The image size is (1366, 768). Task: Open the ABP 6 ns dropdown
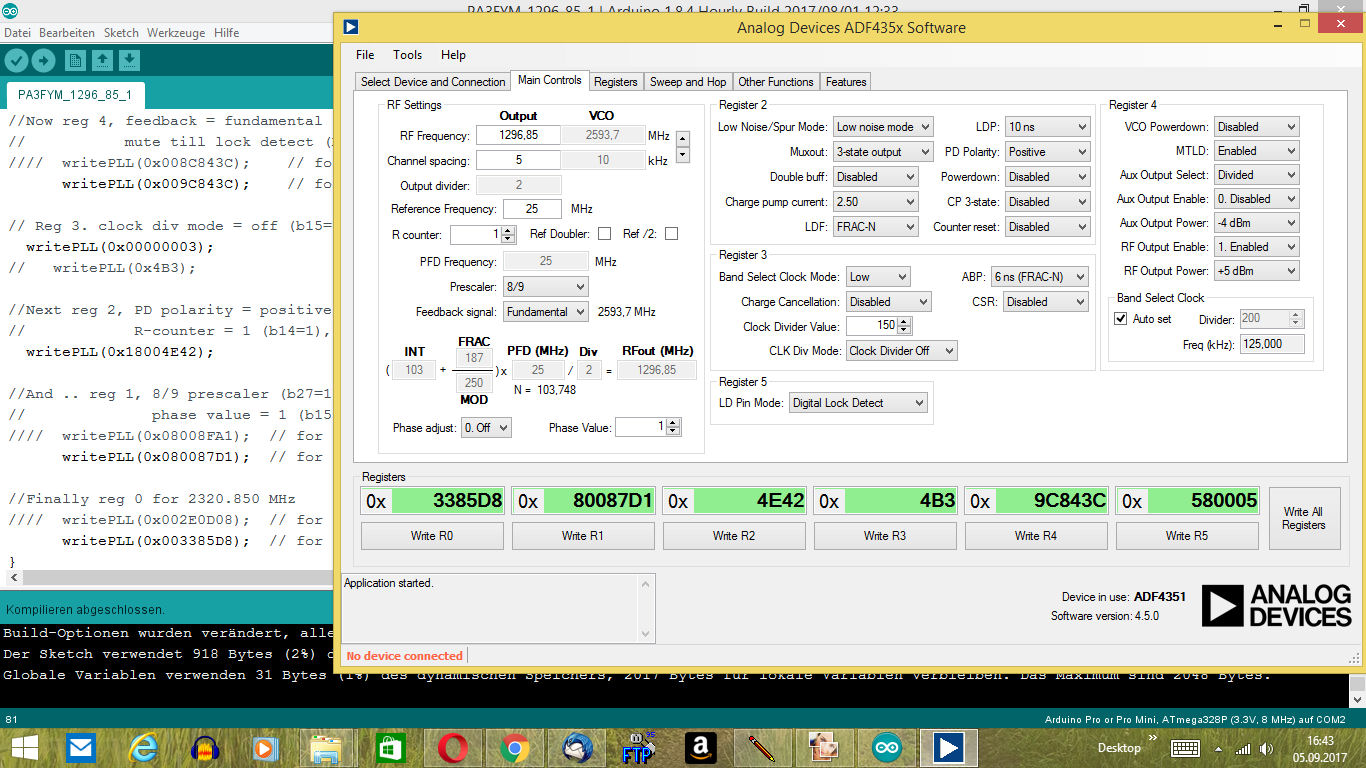click(1039, 277)
